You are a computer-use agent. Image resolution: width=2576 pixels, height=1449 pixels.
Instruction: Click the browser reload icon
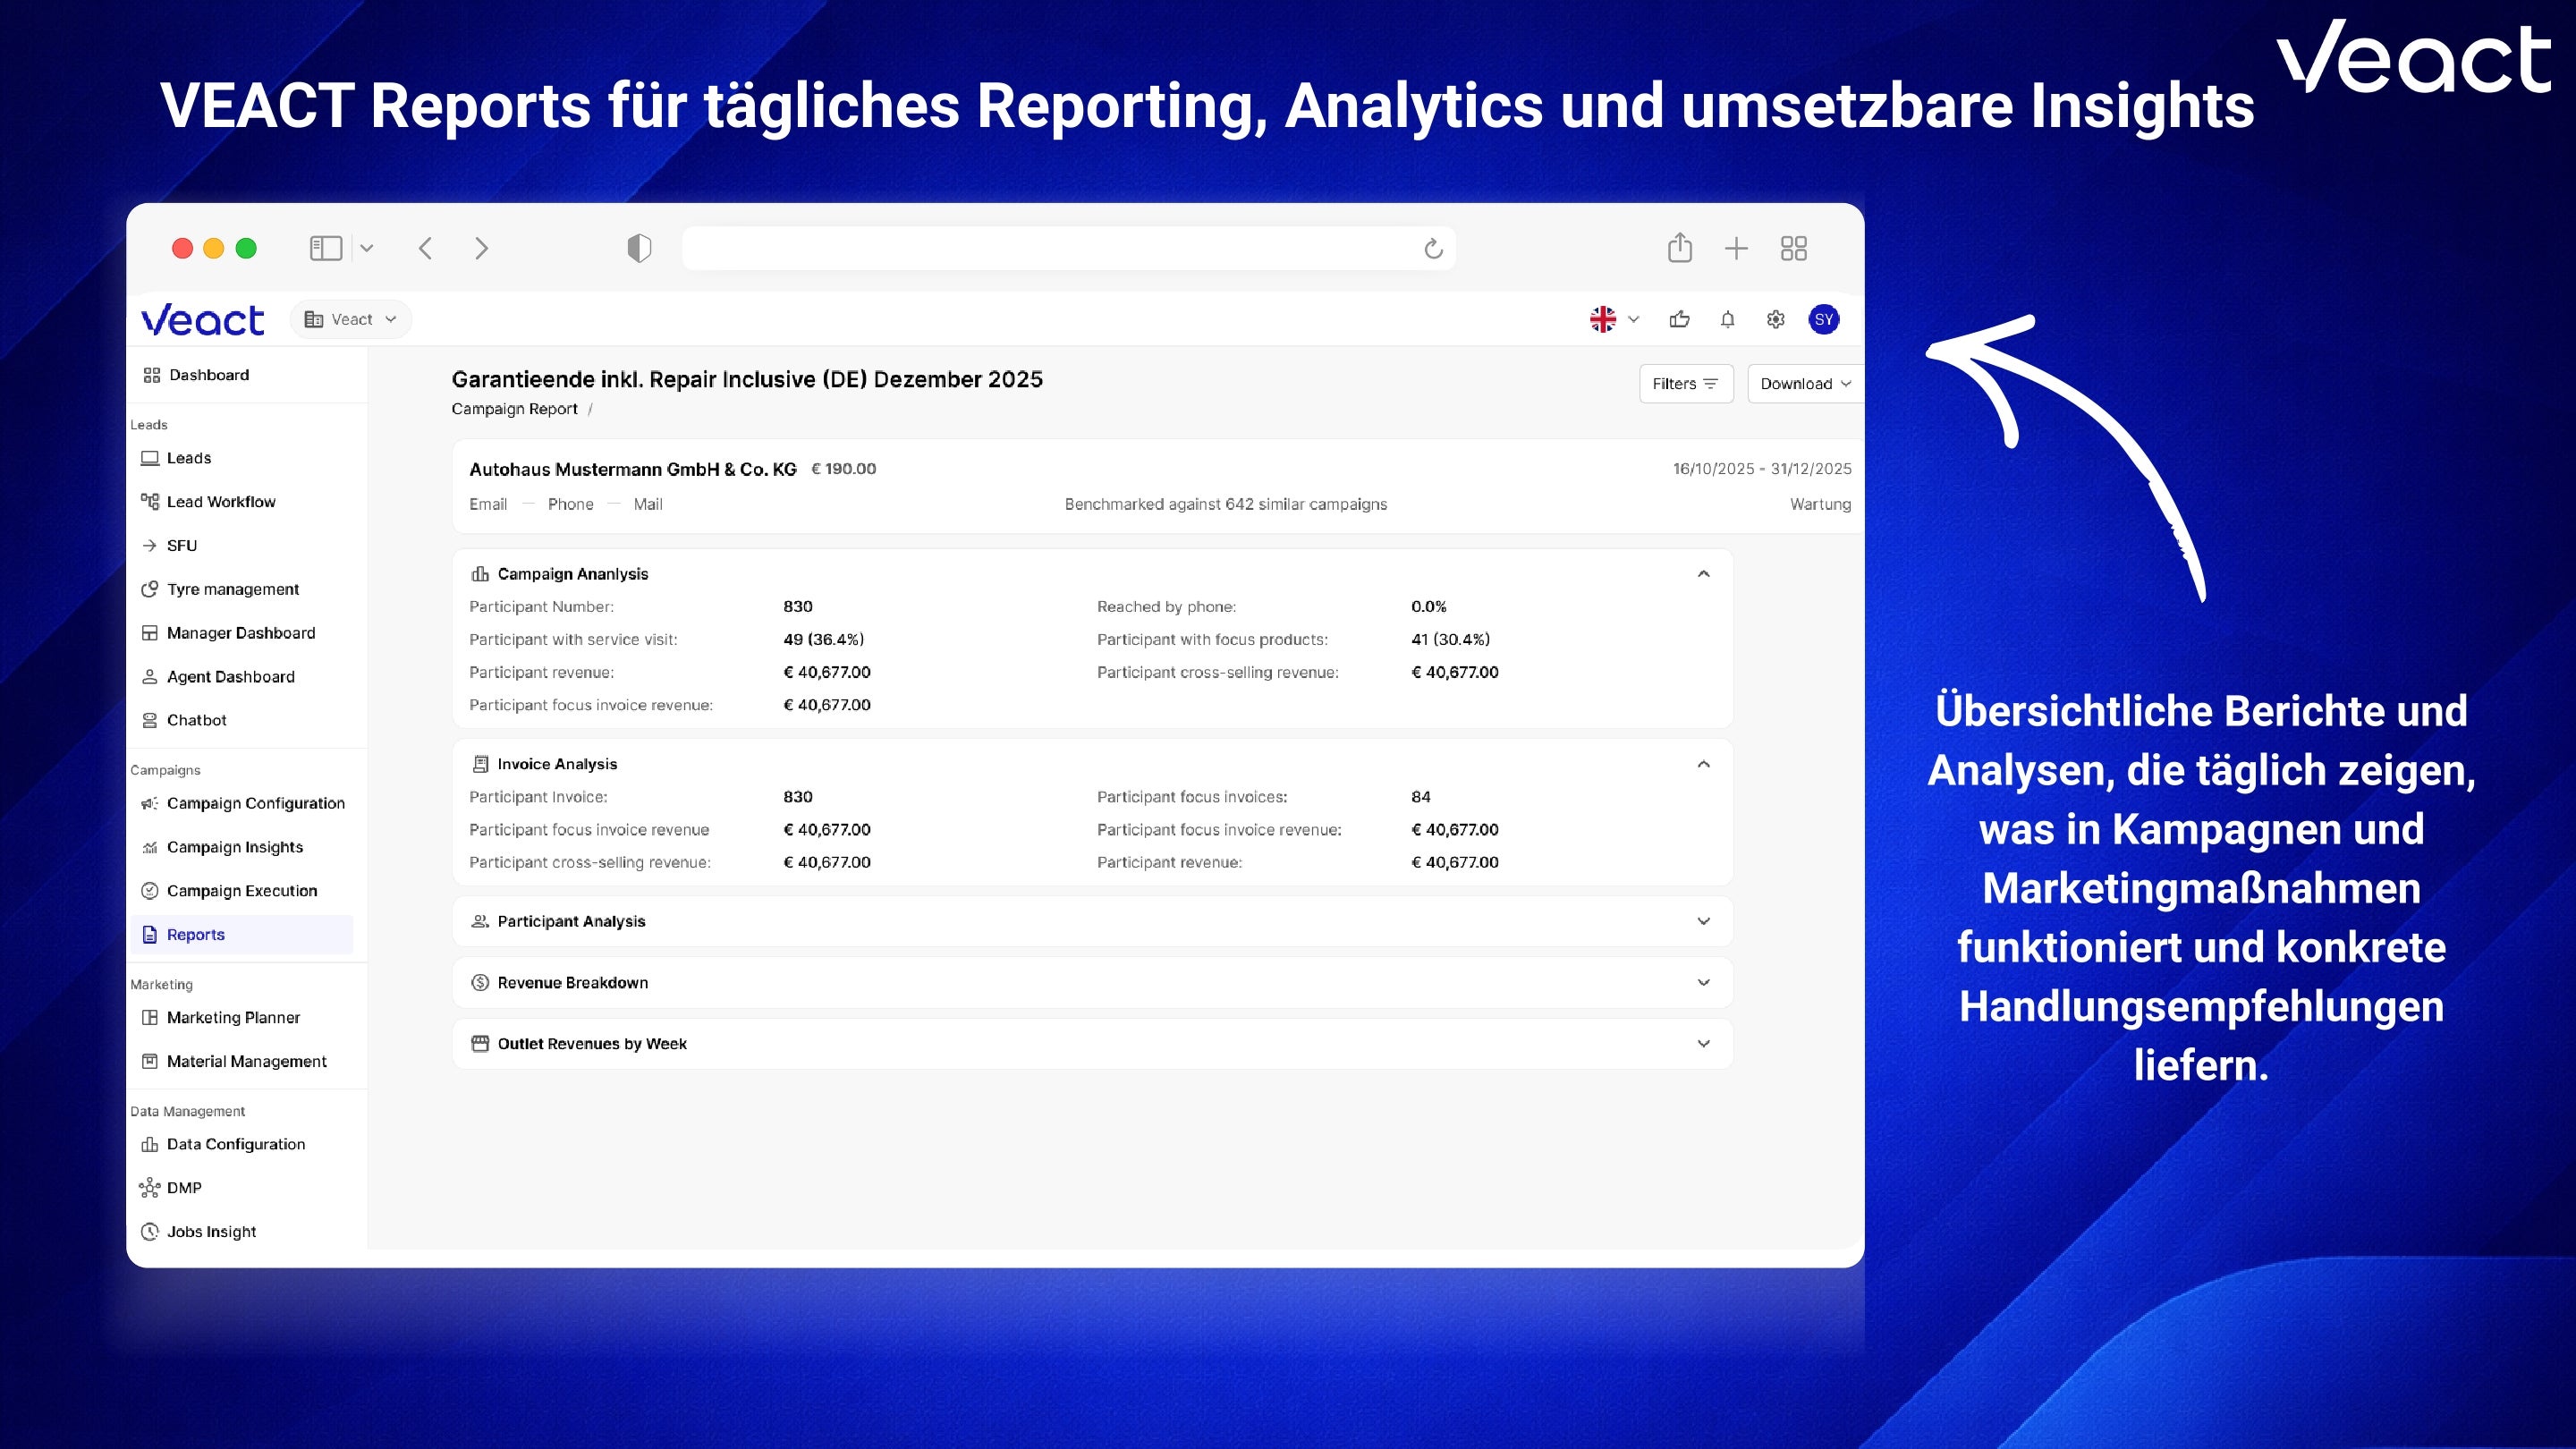(x=1432, y=248)
